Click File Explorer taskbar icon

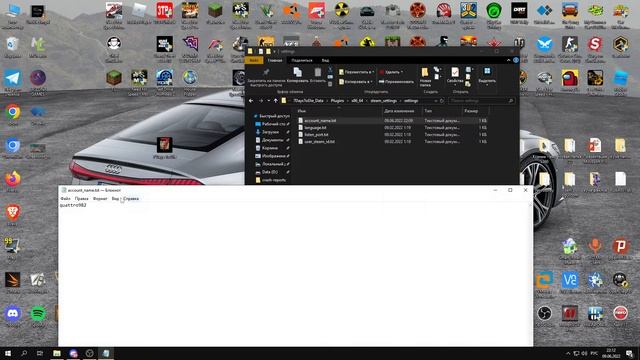(57, 353)
